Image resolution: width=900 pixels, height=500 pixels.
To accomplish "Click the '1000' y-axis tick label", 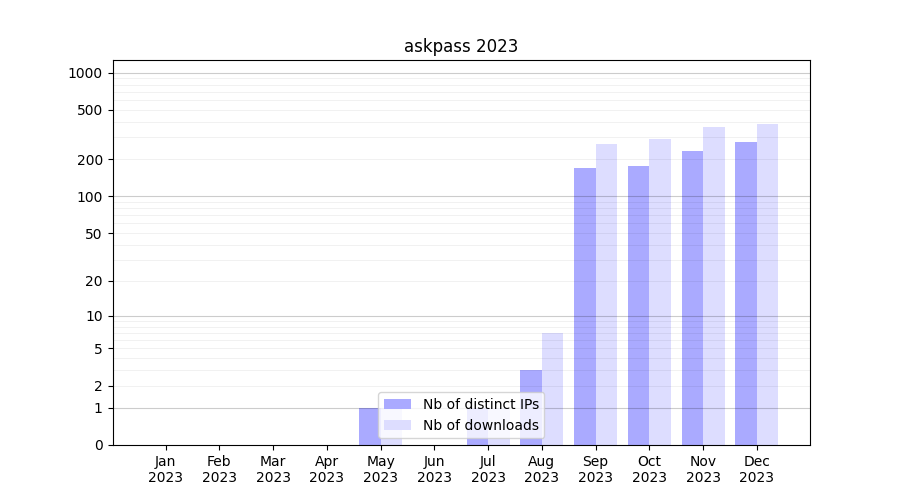I will (85, 73).
